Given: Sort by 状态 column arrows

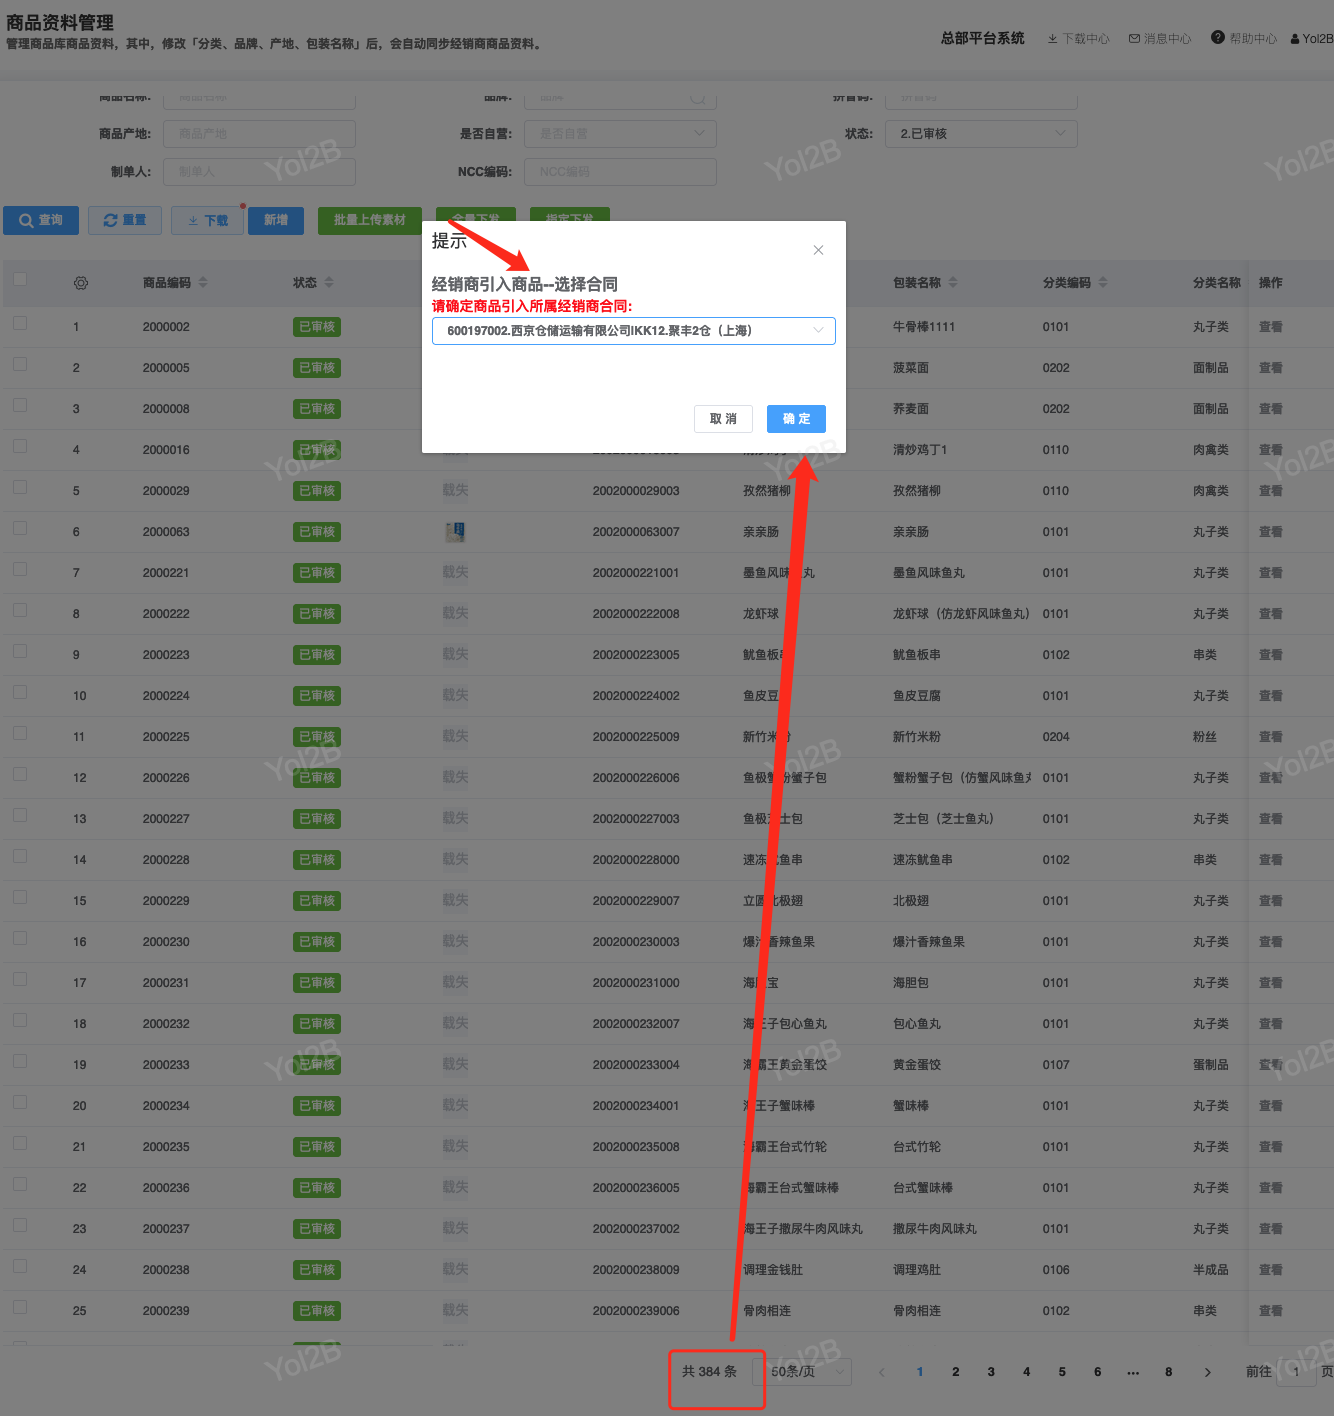Looking at the screenshot, I should 329,283.
